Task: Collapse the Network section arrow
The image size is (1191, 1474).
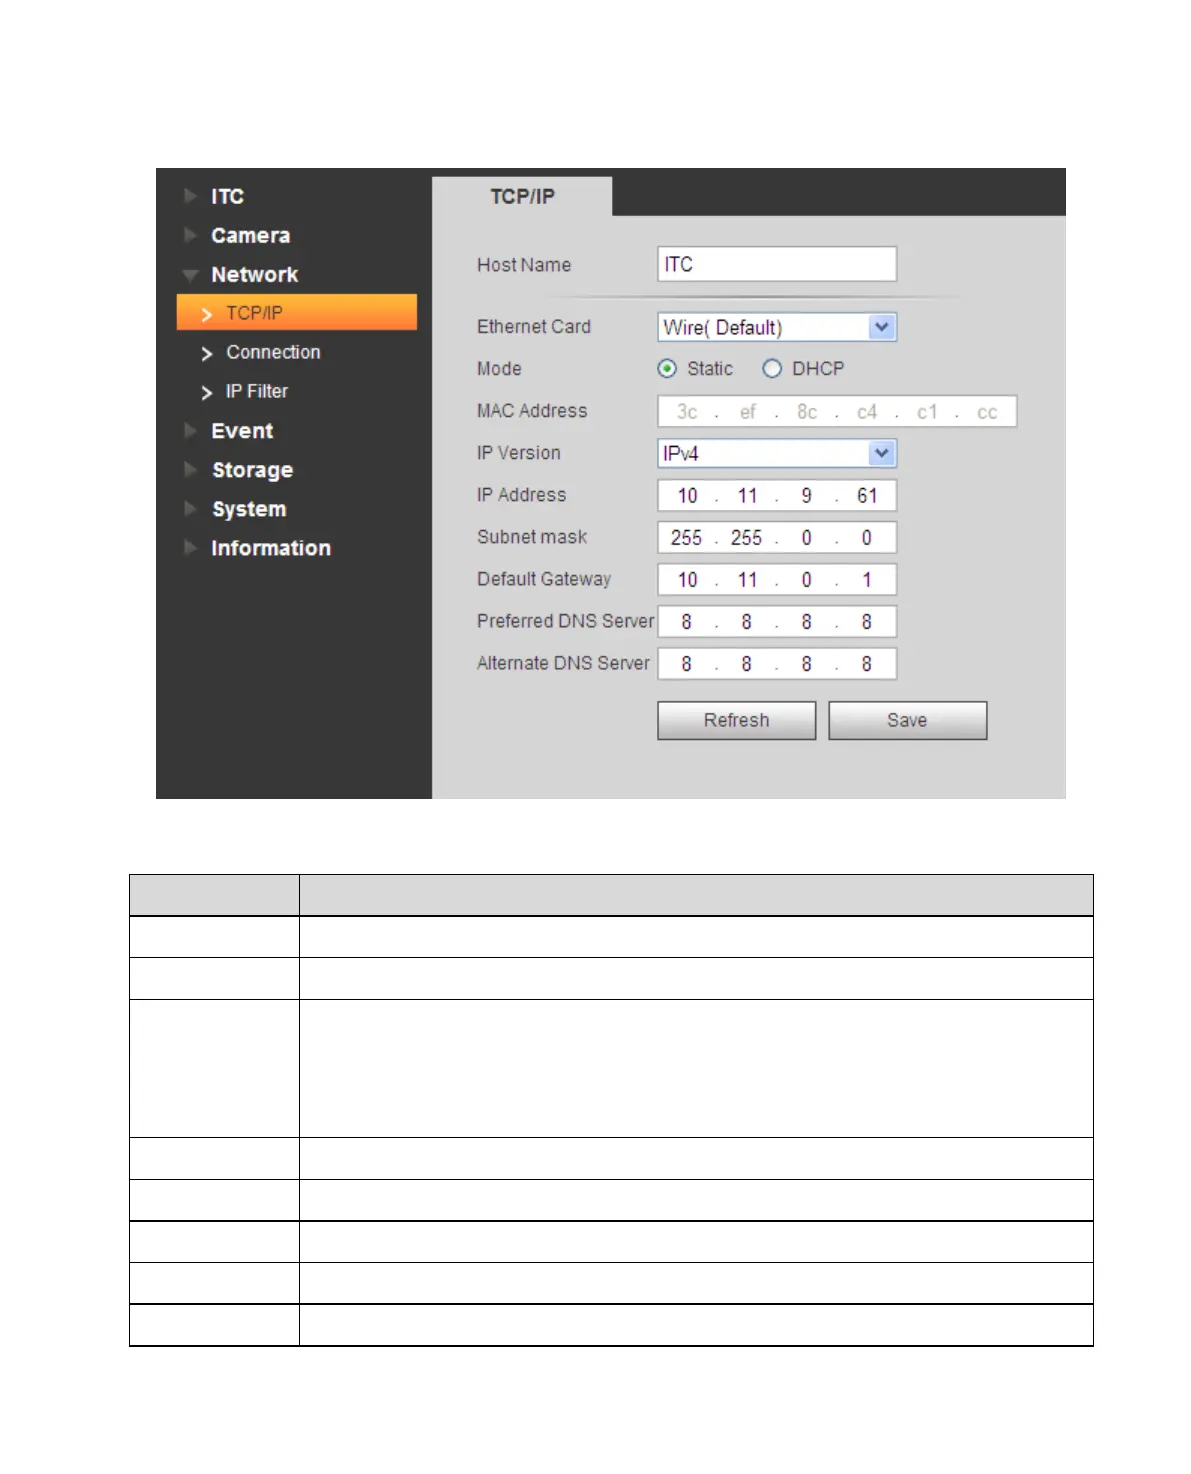Action: tap(190, 275)
